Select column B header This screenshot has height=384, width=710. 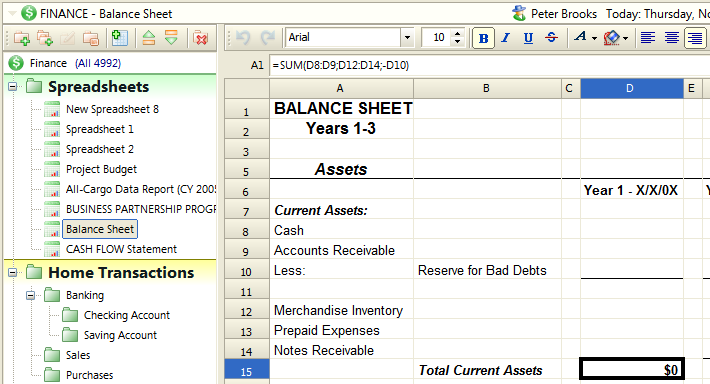coord(487,88)
